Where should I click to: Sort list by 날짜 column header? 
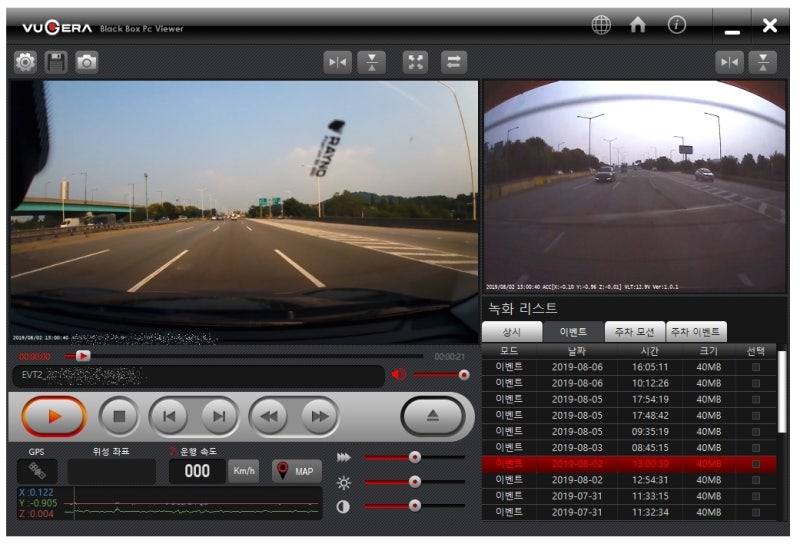click(x=577, y=351)
